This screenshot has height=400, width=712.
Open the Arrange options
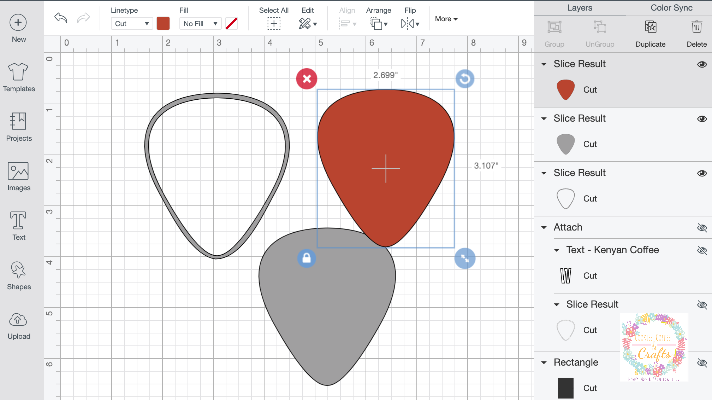coord(378,24)
